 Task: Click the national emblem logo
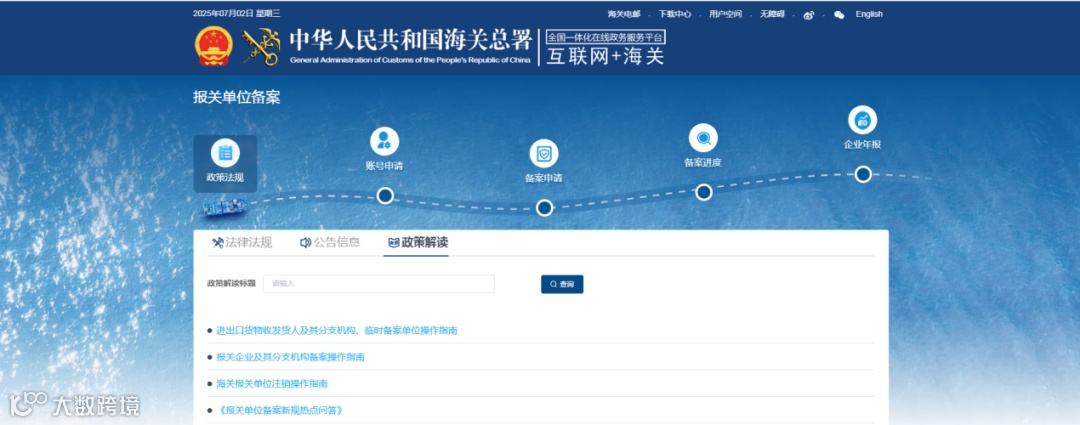pos(214,46)
